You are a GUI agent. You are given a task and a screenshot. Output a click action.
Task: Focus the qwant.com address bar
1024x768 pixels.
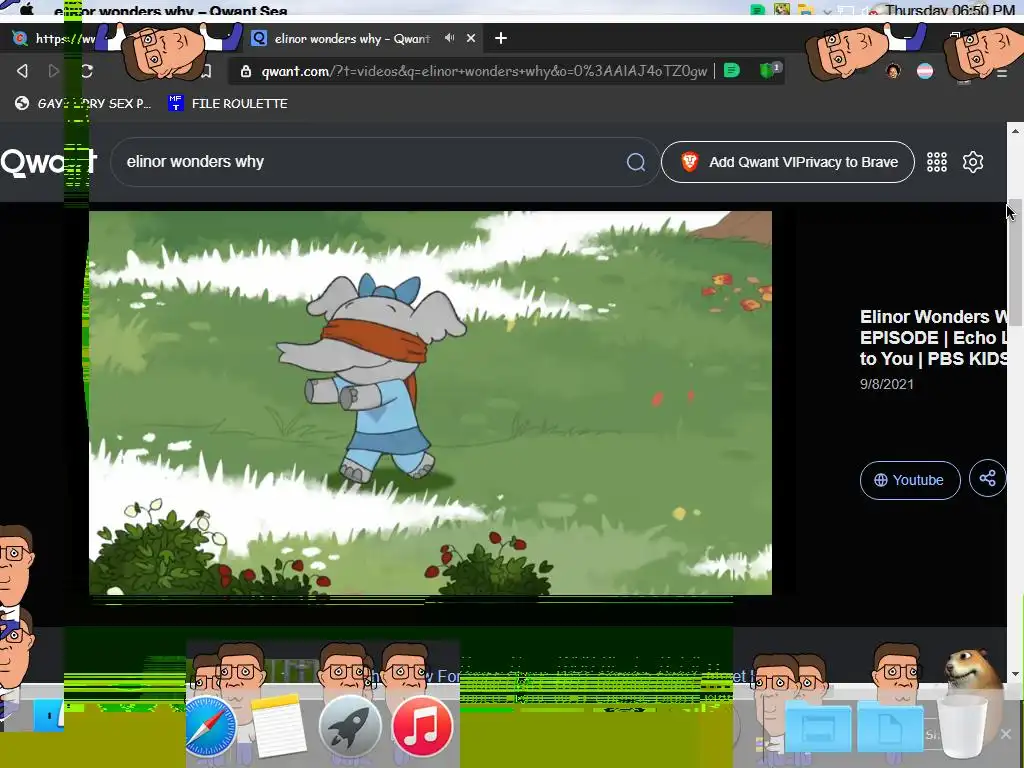point(483,71)
